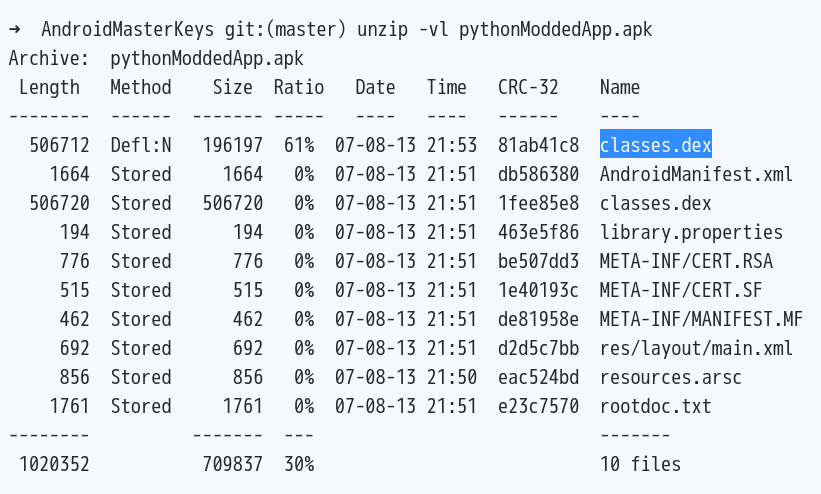821x494 pixels.
Task: Click the META-INF/CERT.SF file name
Action: tap(681, 290)
